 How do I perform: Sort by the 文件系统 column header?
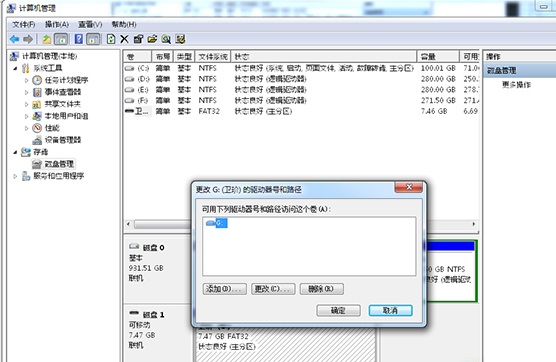(x=213, y=57)
